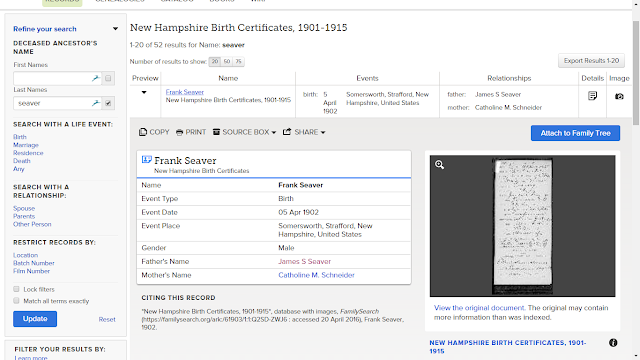This screenshot has width=640, height=360.
Task: Print the record with the PRINT button
Action: (x=191, y=132)
